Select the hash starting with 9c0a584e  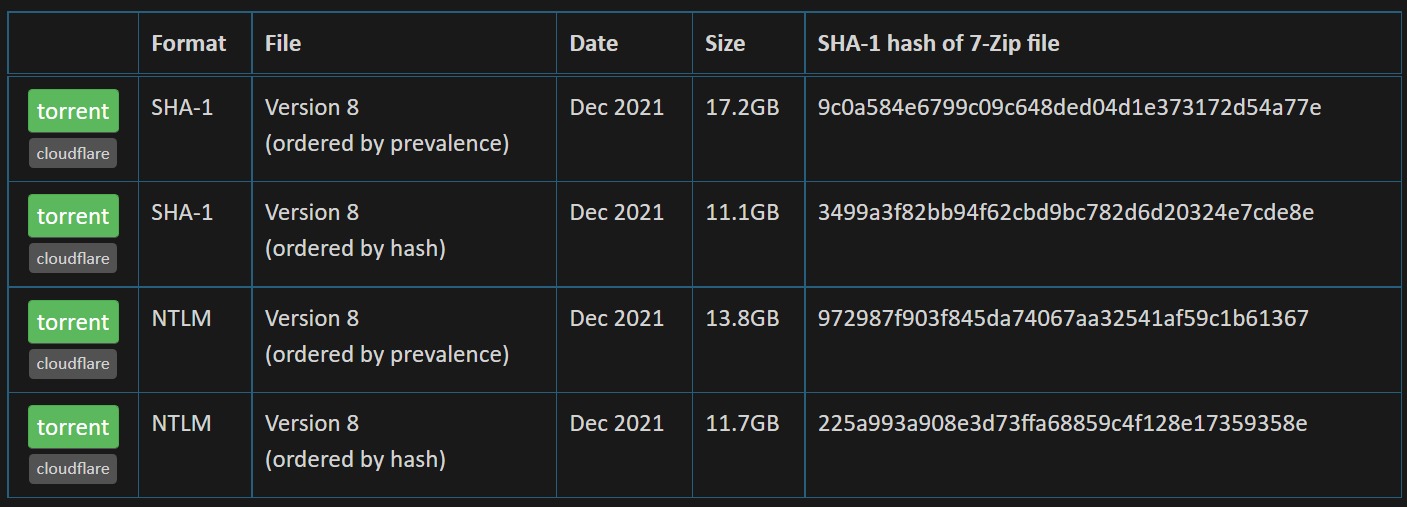coord(1069,107)
